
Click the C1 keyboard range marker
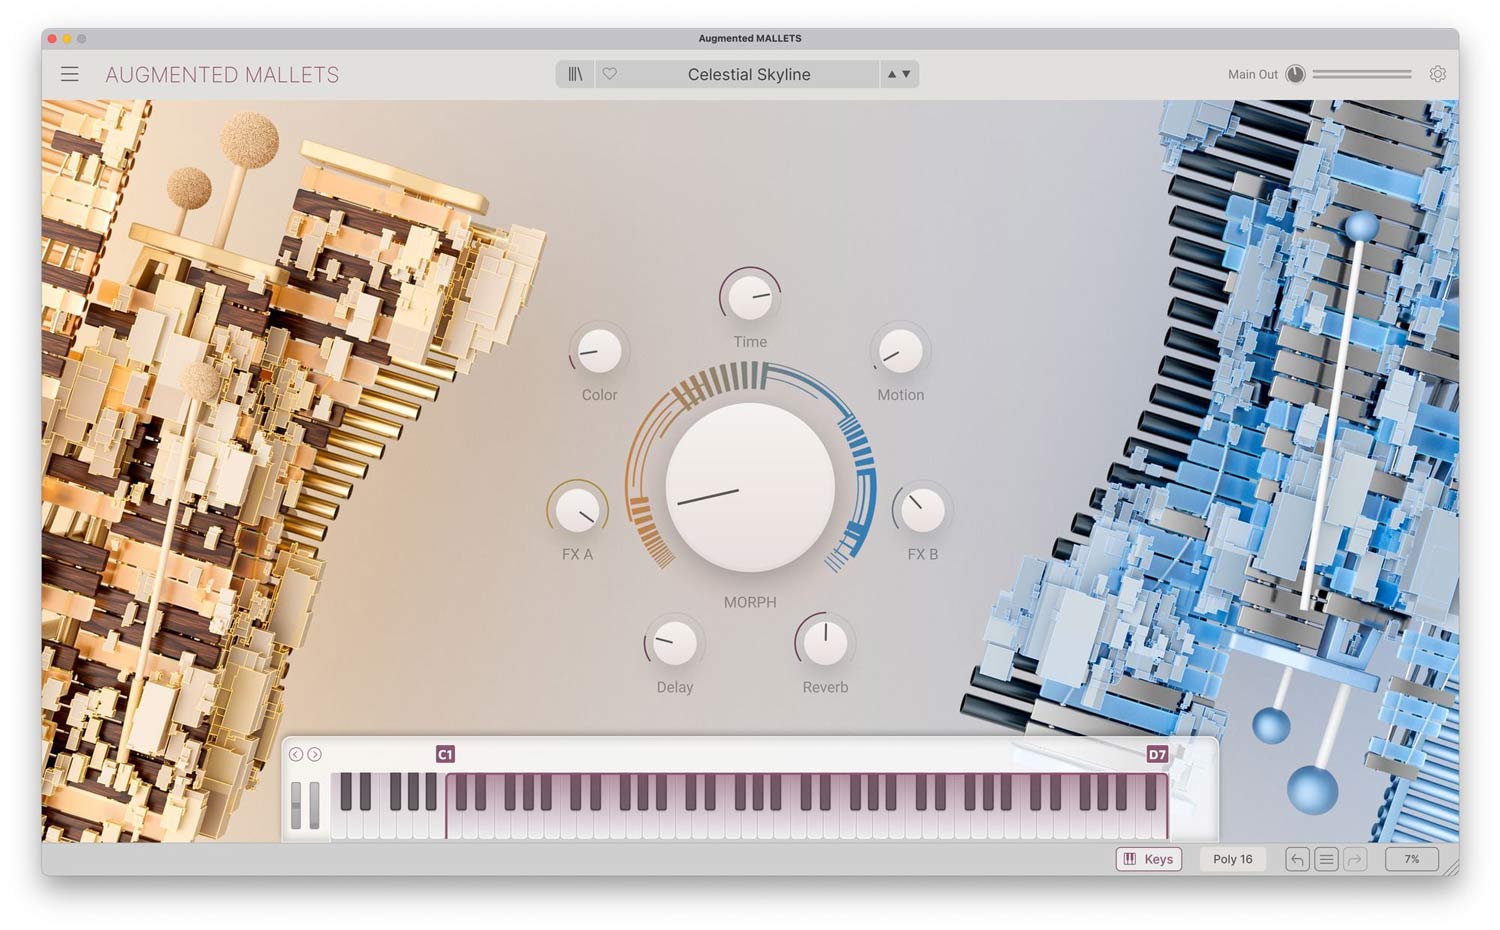pos(445,754)
